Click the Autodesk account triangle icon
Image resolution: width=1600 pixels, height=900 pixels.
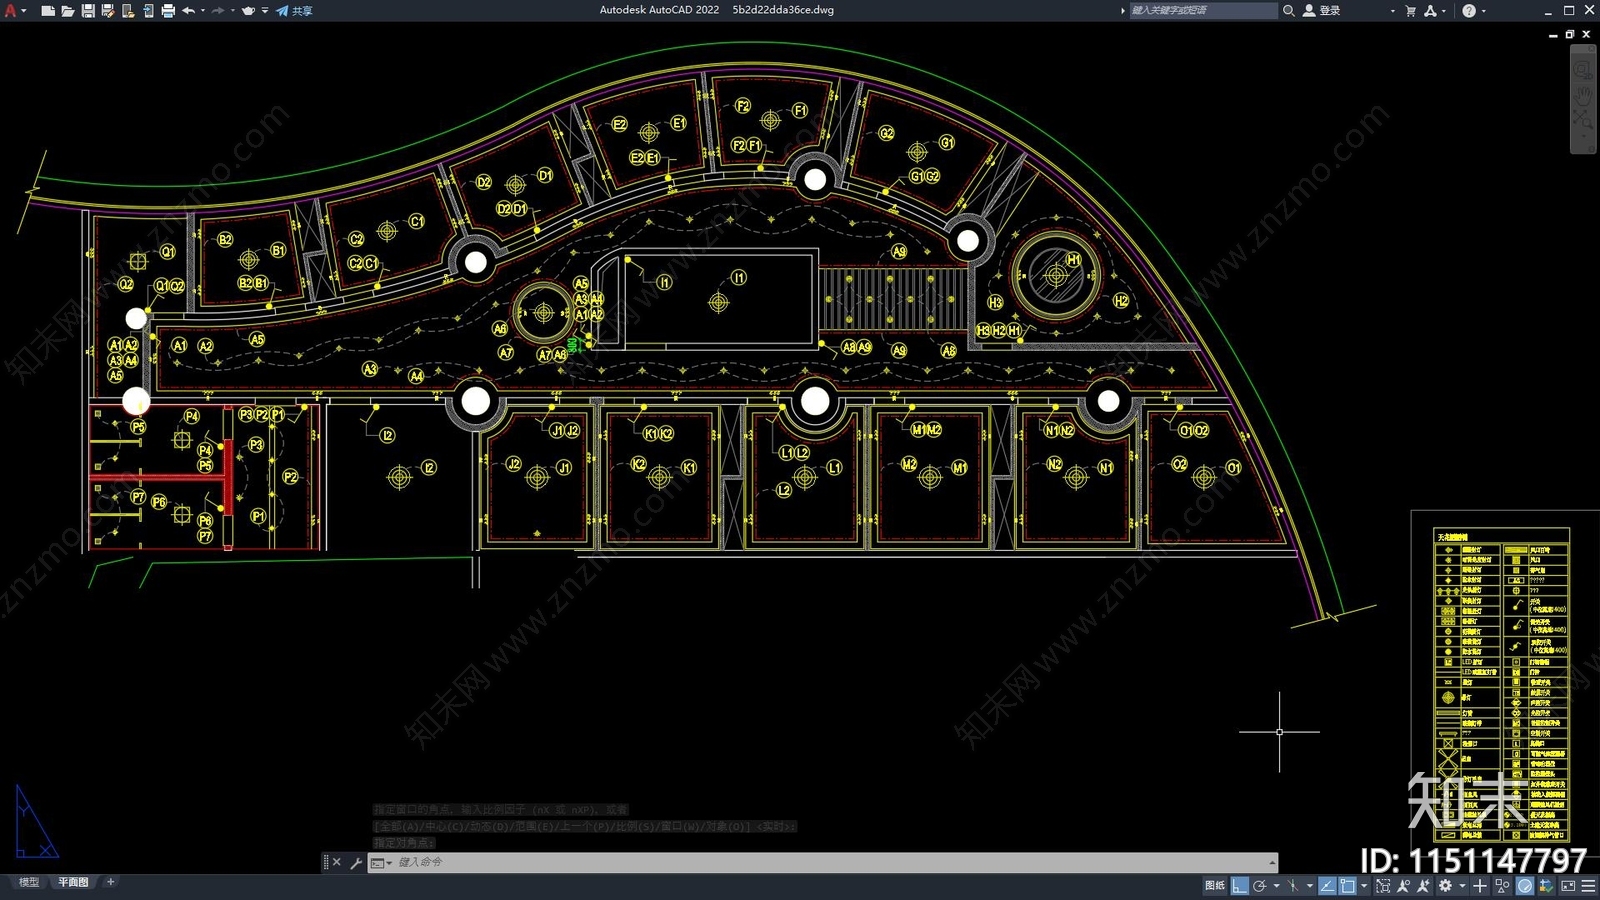coord(1430,10)
